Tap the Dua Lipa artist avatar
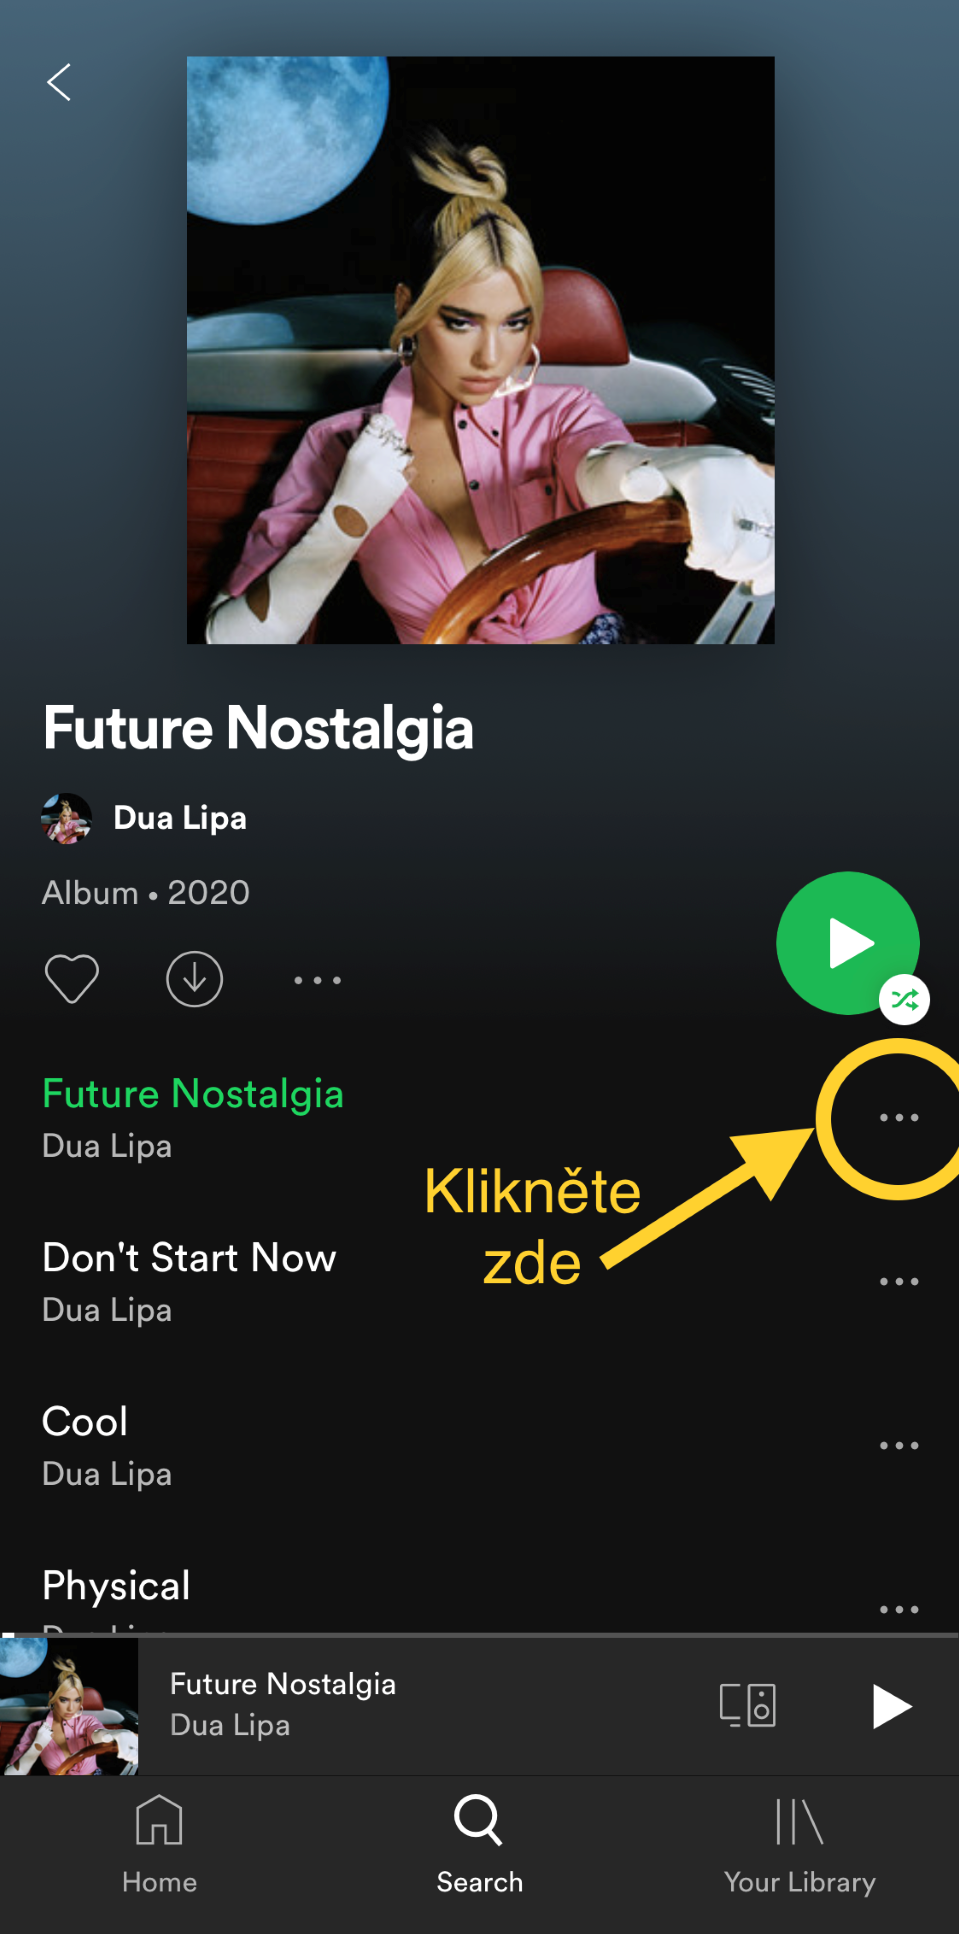Screen dimensions: 959x1934 coord(66,818)
